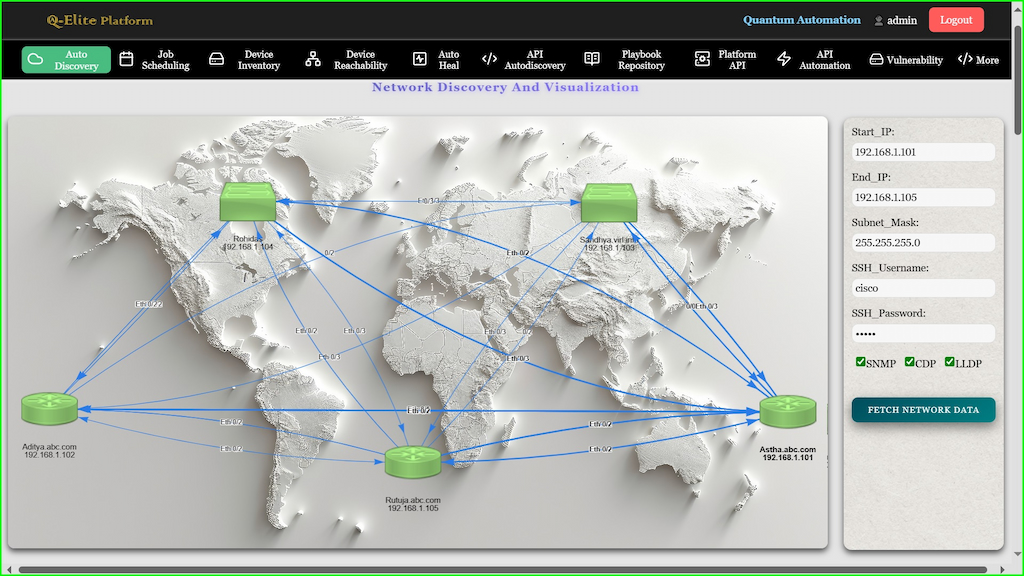Click the Auto Heal pulse icon
Viewport: 1024px width, 576px height.
420,60
